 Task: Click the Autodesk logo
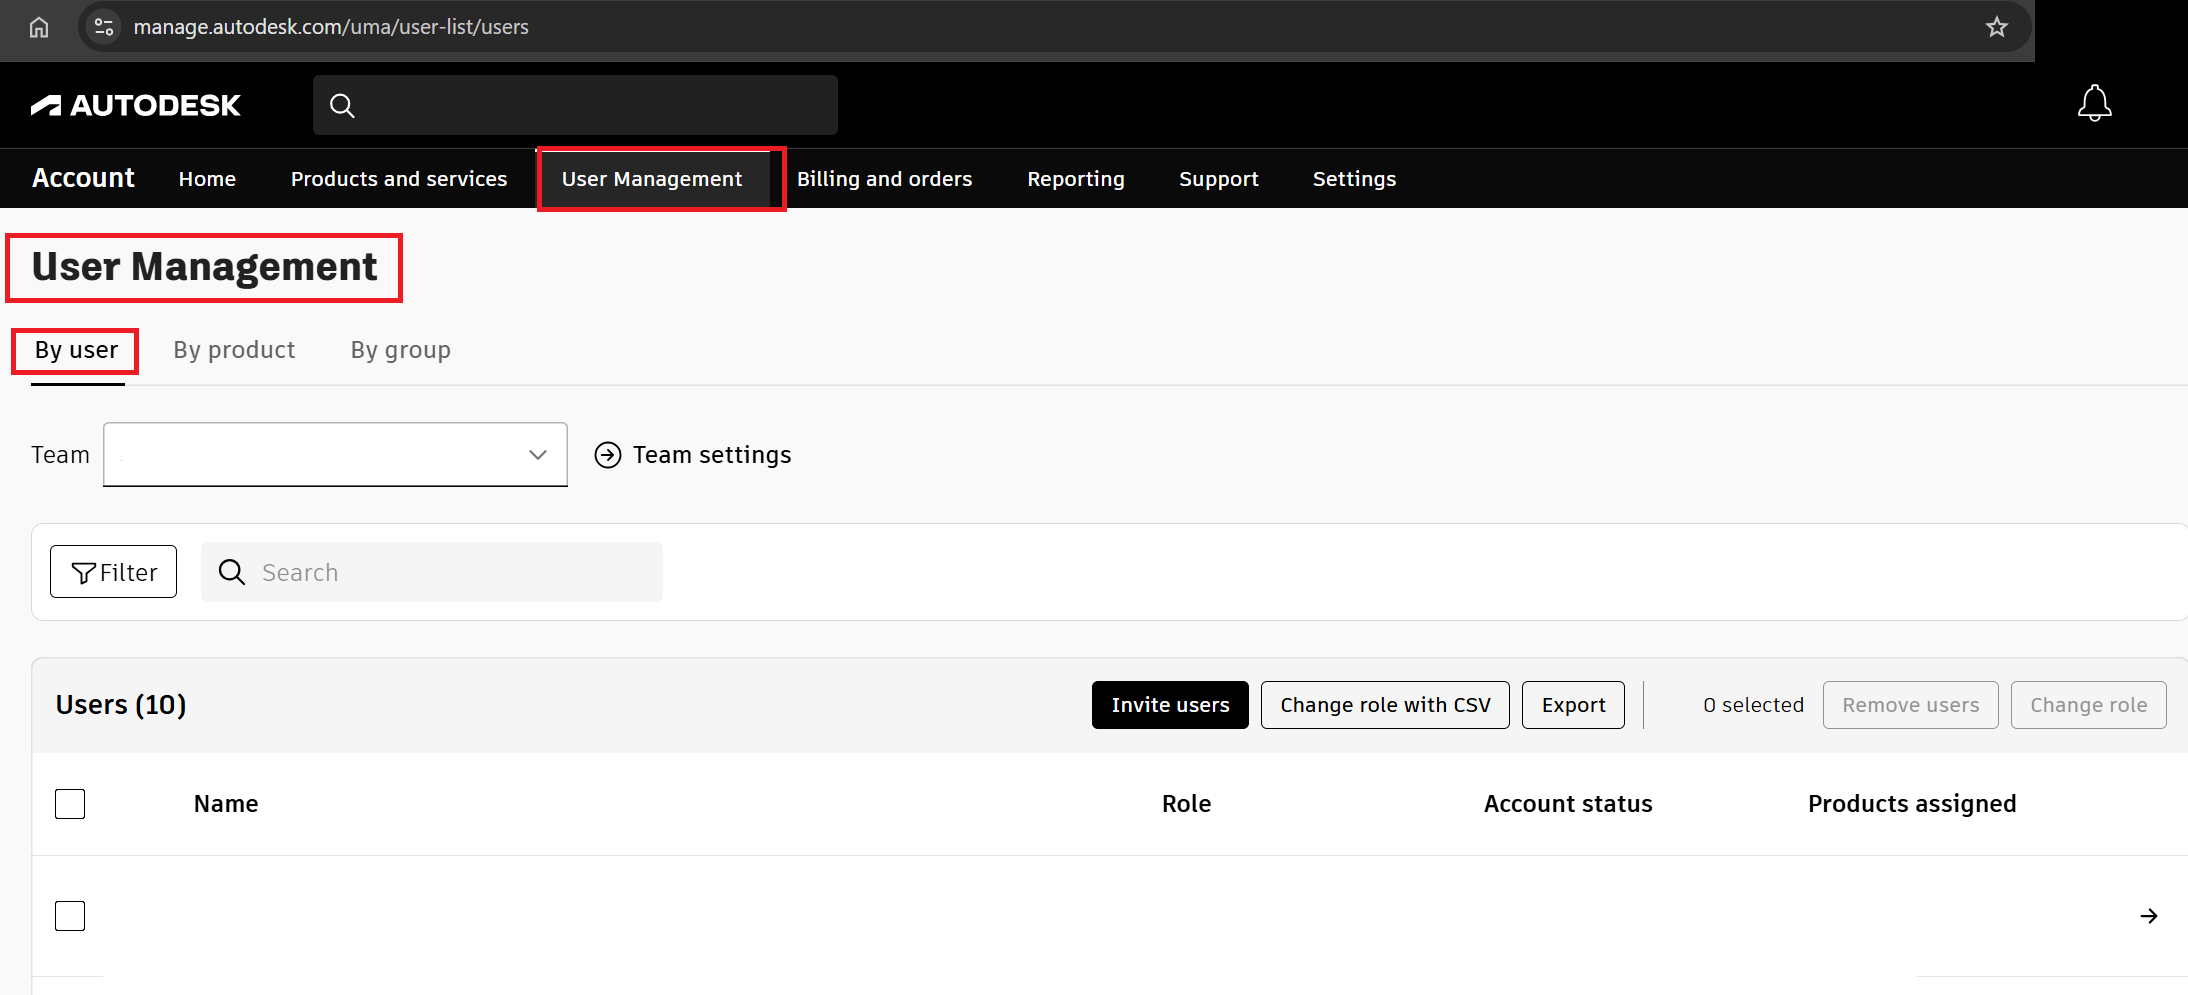click(136, 105)
